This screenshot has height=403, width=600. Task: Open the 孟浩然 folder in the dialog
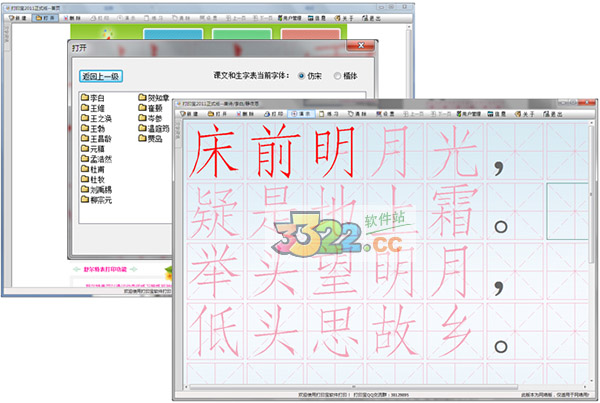tap(96, 159)
